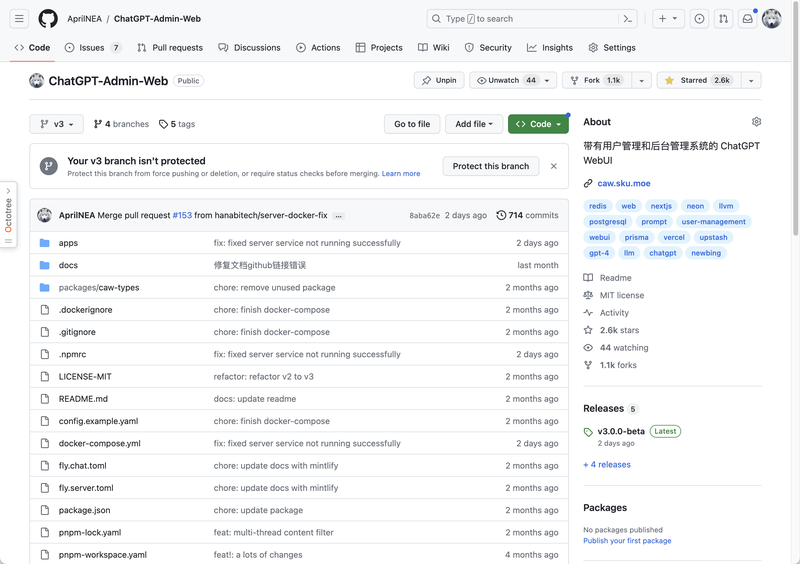Click Go to file button
Viewport: 800px width, 564px height.
click(412, 124)
